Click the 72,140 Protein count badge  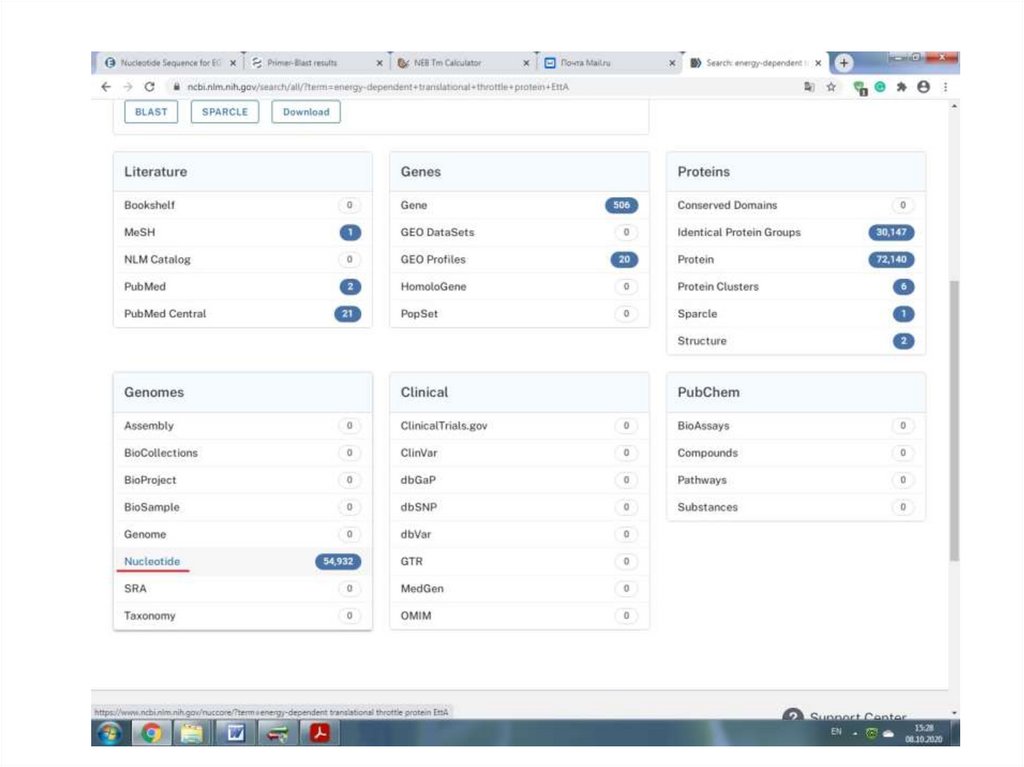891,259
